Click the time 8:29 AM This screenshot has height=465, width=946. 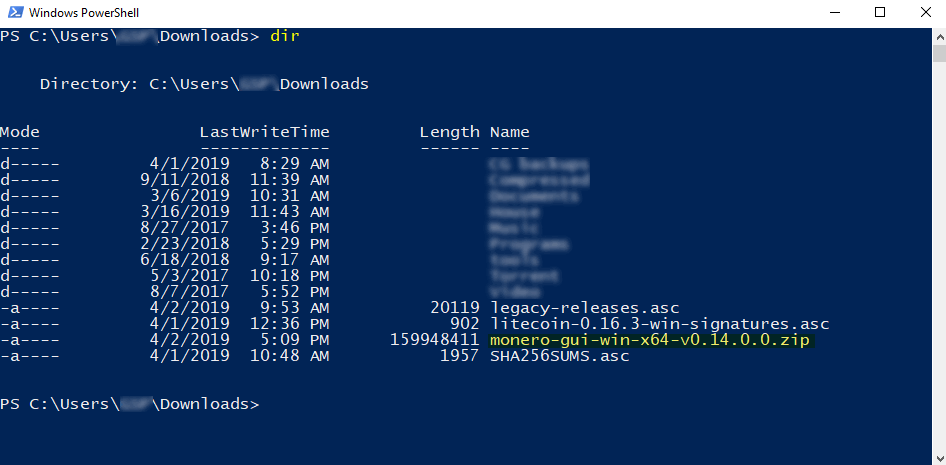(x=294, y=164)
